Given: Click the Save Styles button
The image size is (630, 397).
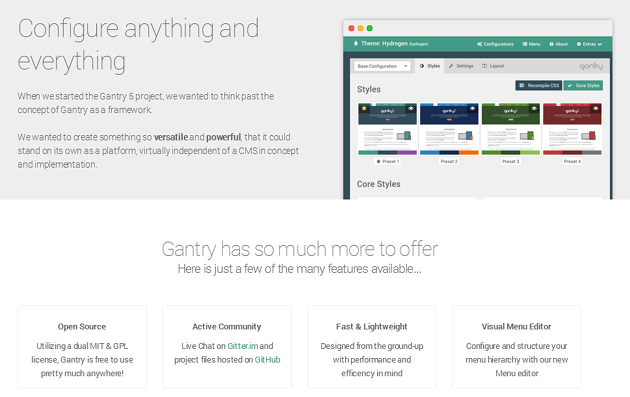Looking at the screenshot, I should (583, 85).
